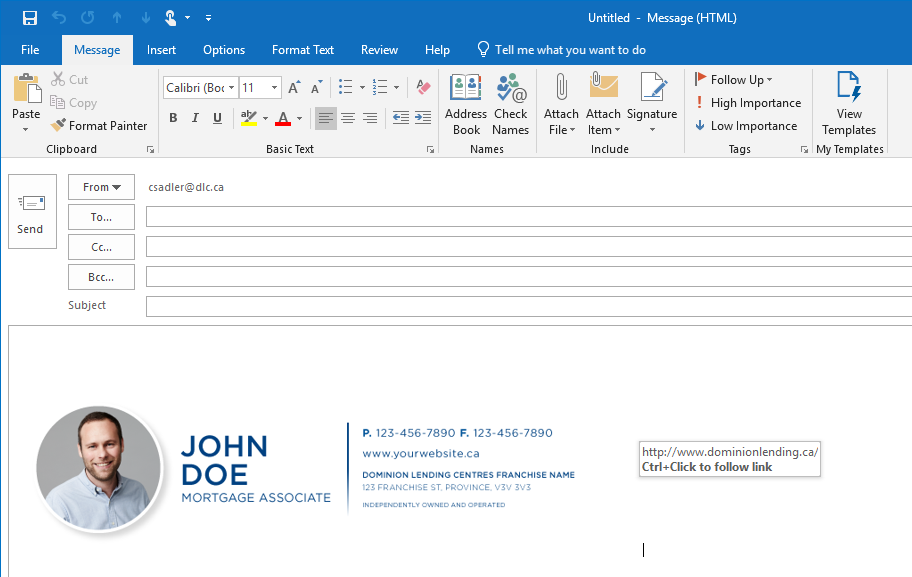912x577 pixels.
Task: Apply the red font color
Action: tap(283, 118)
